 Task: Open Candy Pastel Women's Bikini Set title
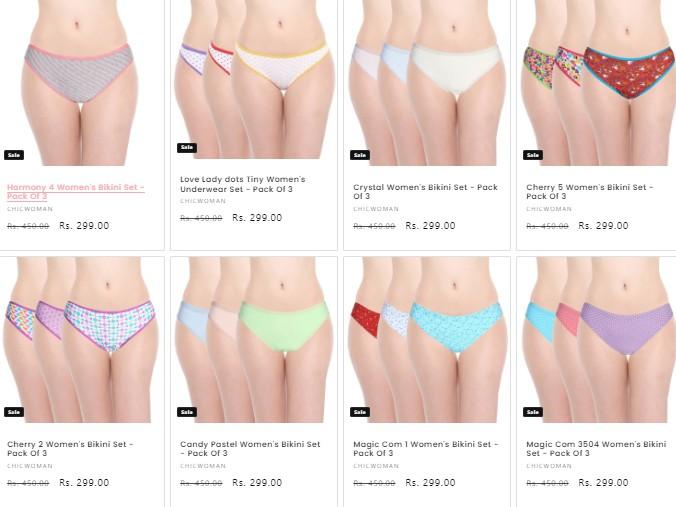click(250, 448)
